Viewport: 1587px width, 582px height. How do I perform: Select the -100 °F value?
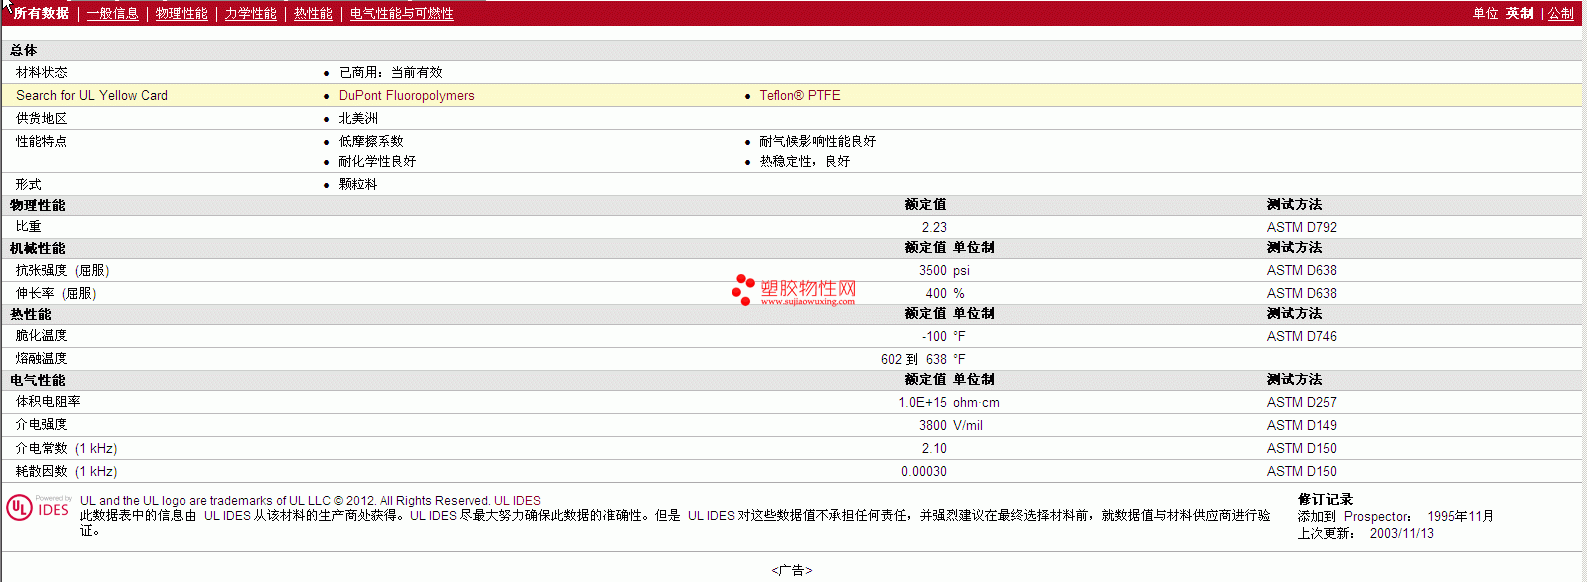pos(944,336)
